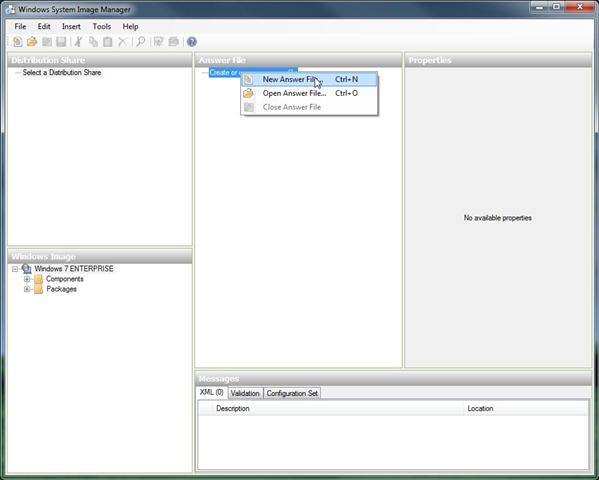
Task: Click the Find magnifier toolbar icon
Action: [x=141, y=42]
